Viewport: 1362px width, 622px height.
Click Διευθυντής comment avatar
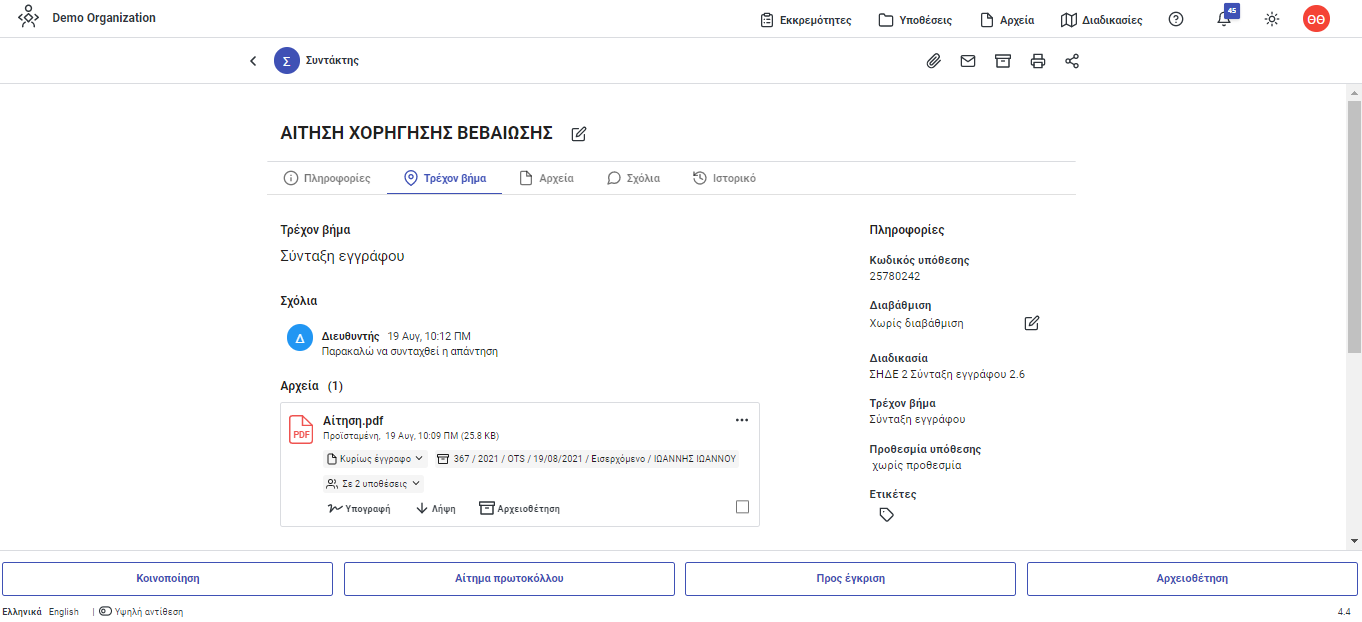[x=299, y=338]
